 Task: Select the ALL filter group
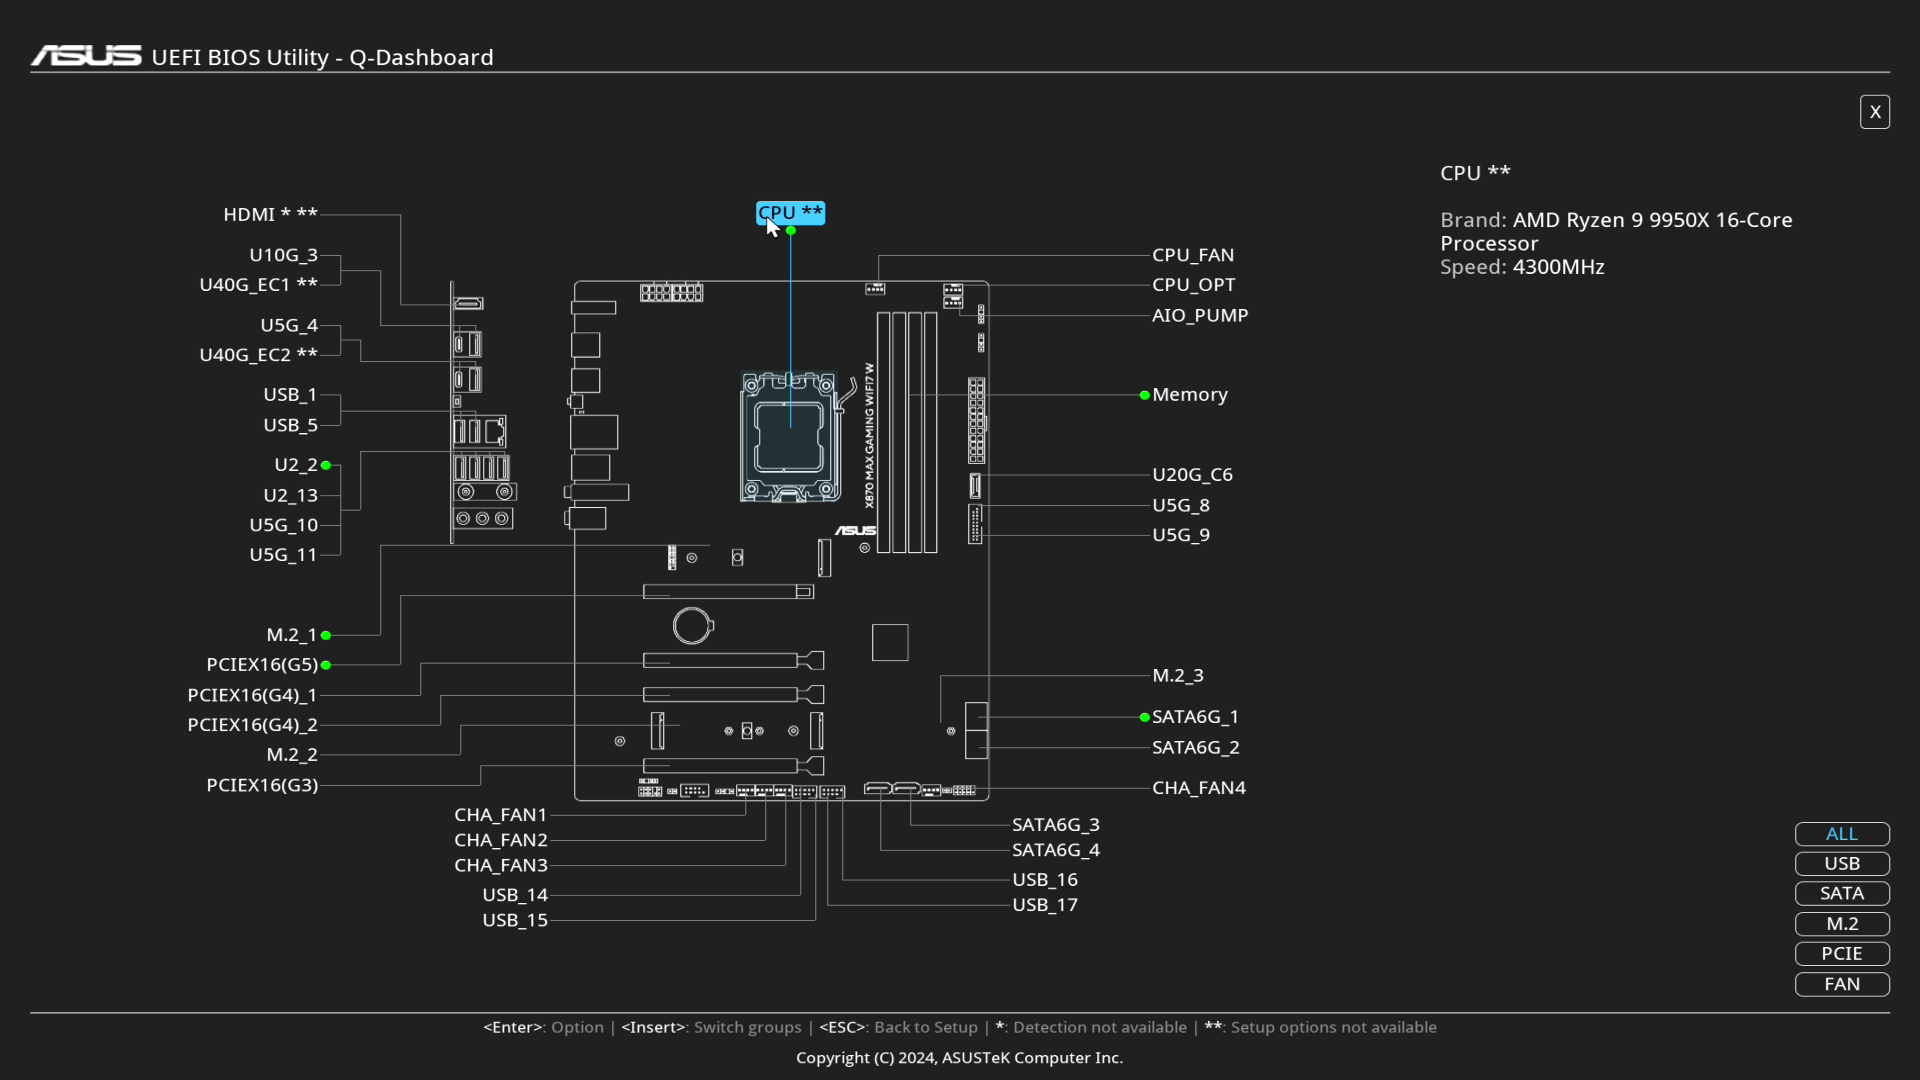pyautogui.click(x=1841, y=834)
